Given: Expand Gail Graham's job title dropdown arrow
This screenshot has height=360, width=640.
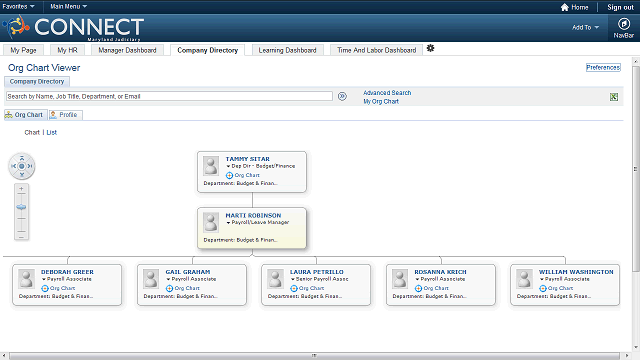Looking at the screenshot, I should (x=168, y=280).
